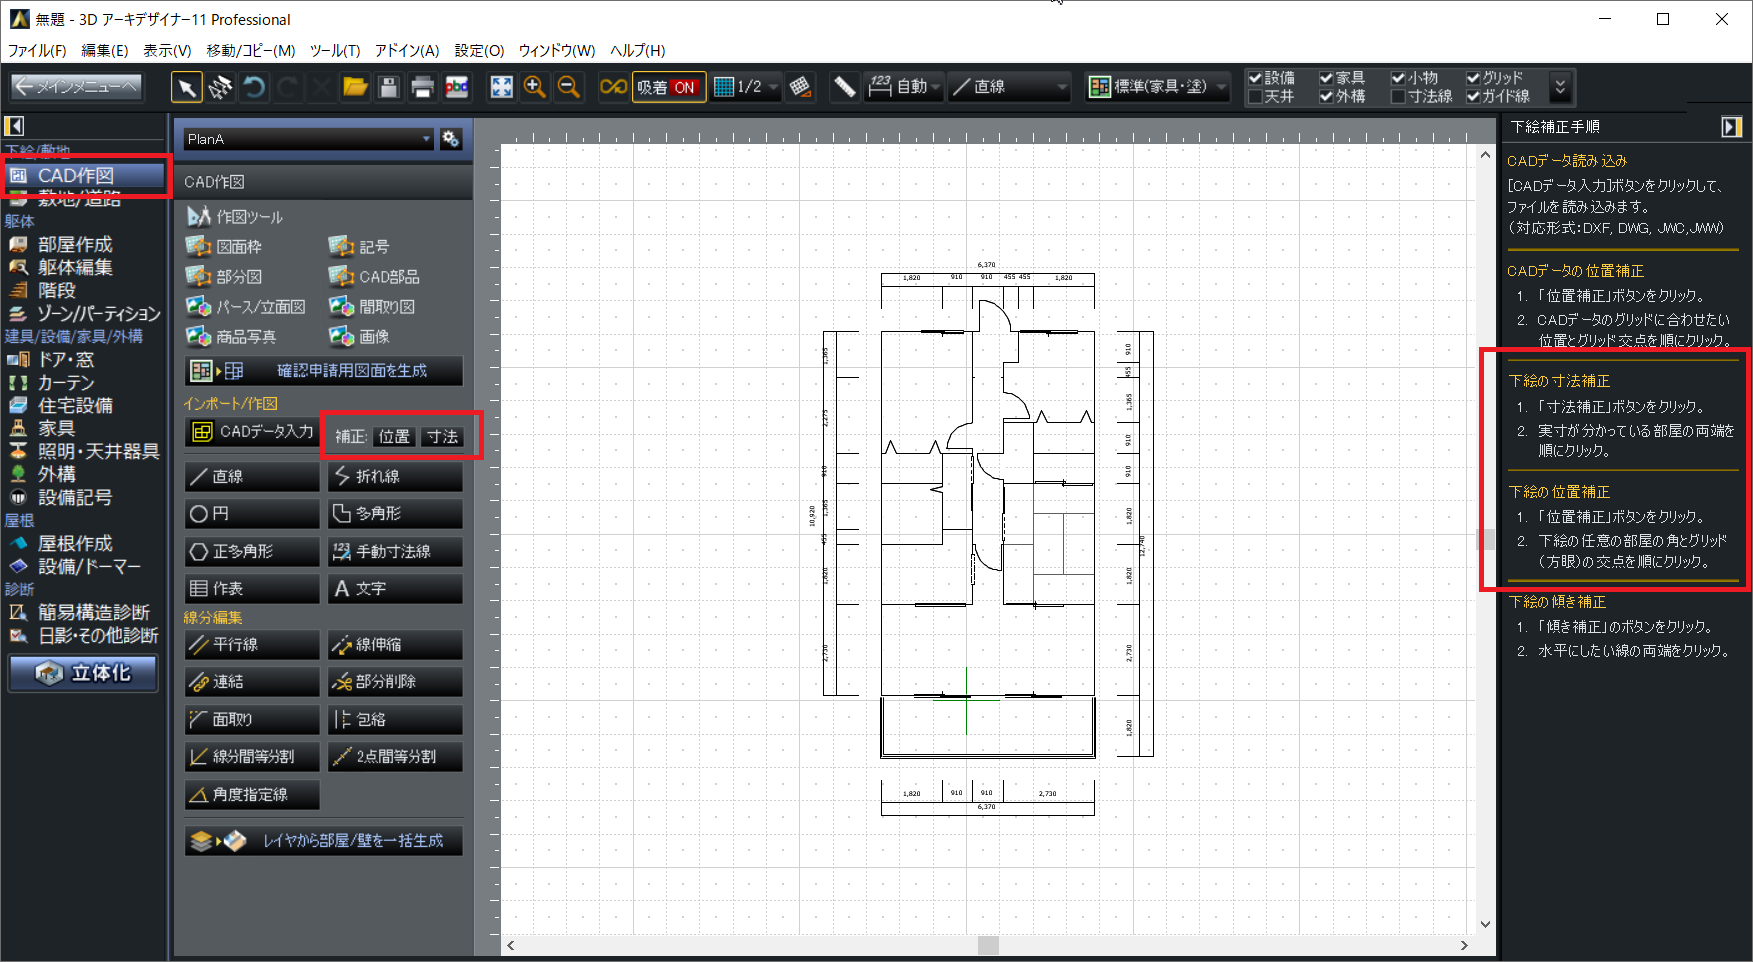
Task: Open the ファイル(F) menu
Action: (37, 50)
